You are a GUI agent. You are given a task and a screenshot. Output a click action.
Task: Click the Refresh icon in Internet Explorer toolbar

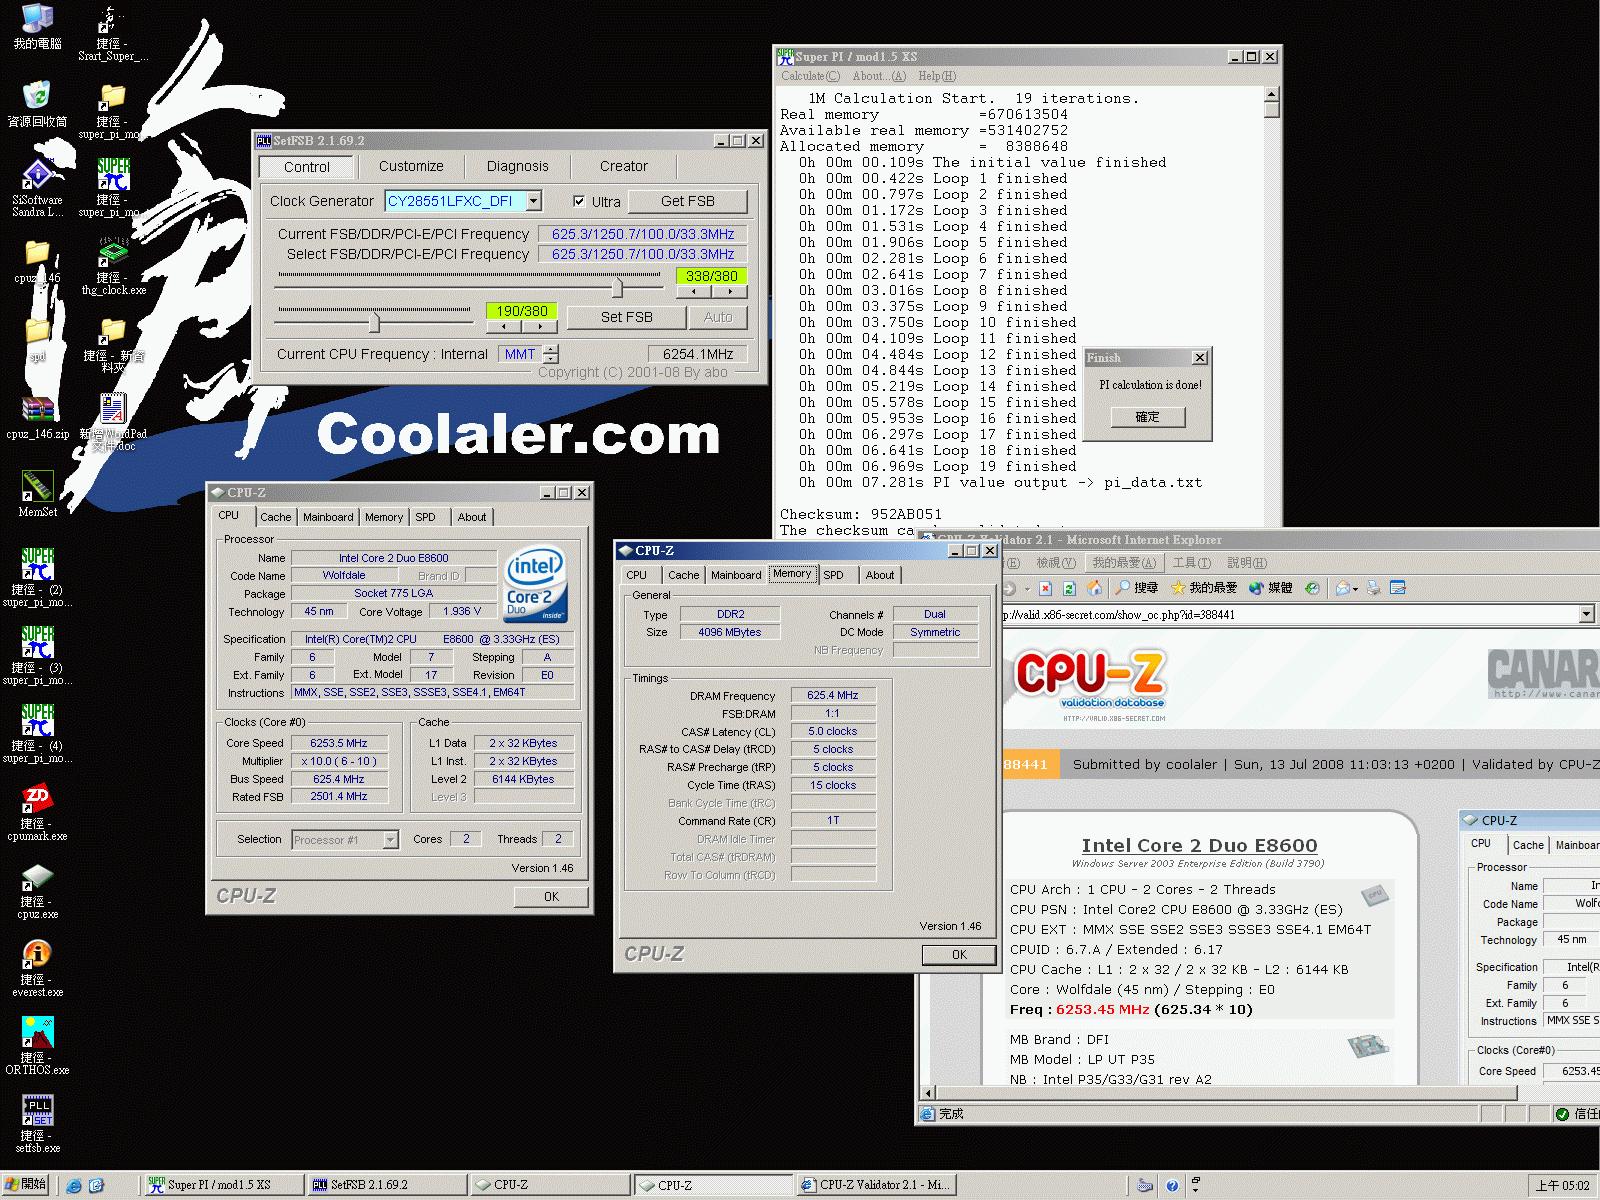[1069, 588]
